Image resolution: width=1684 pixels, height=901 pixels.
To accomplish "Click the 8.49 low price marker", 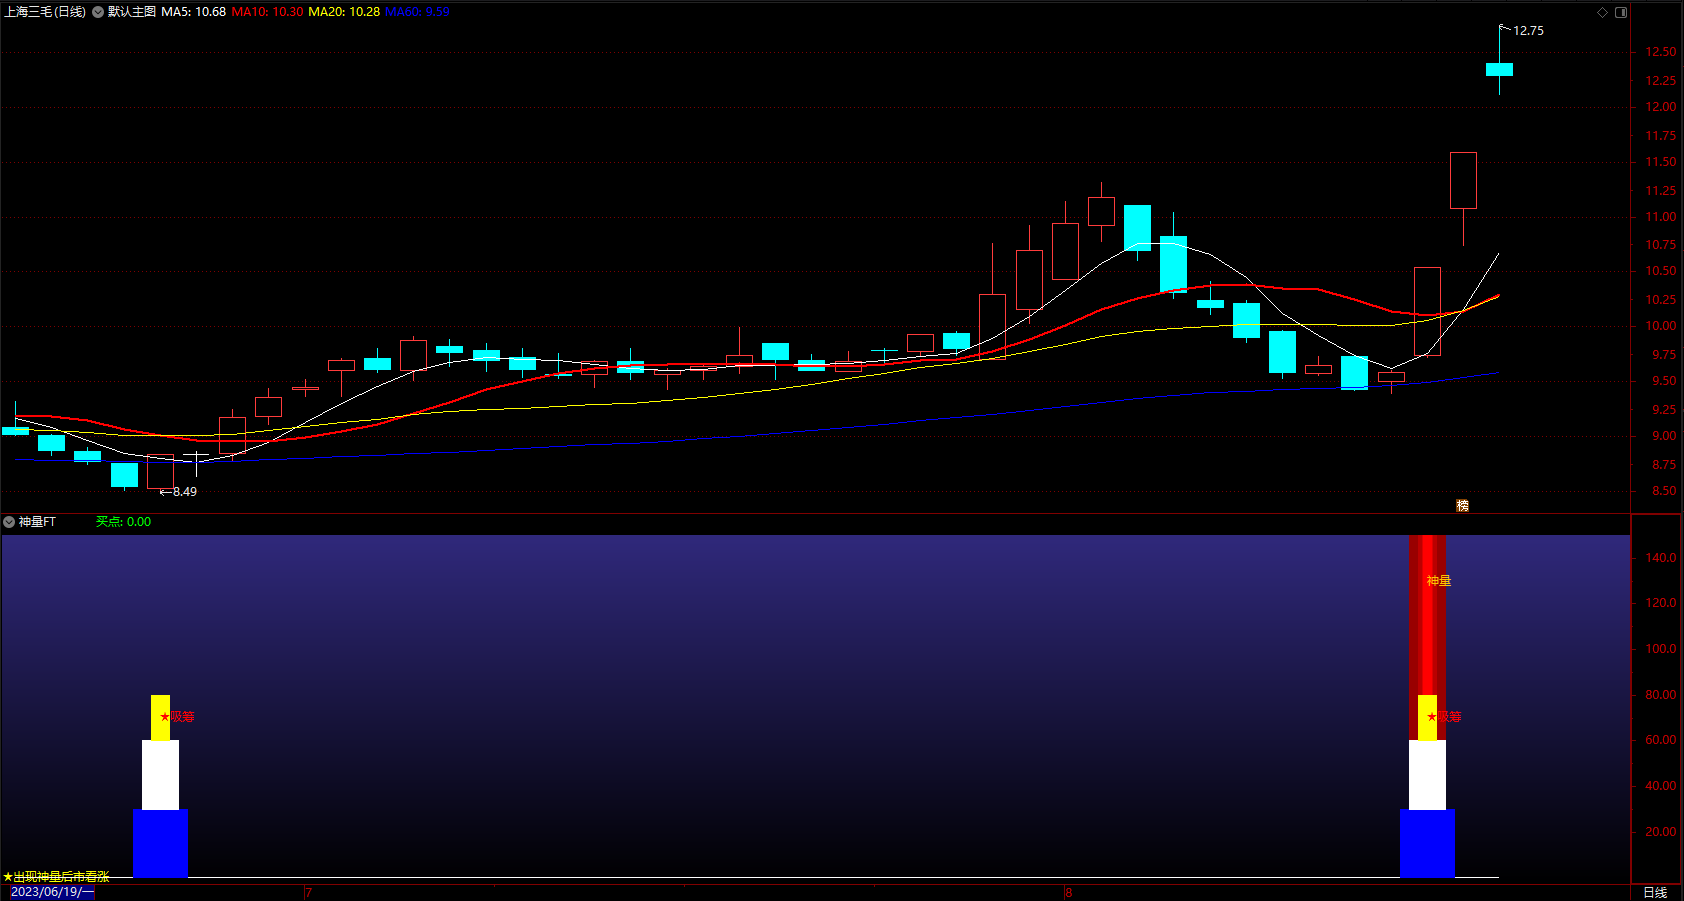I will [x=185, y=492].
